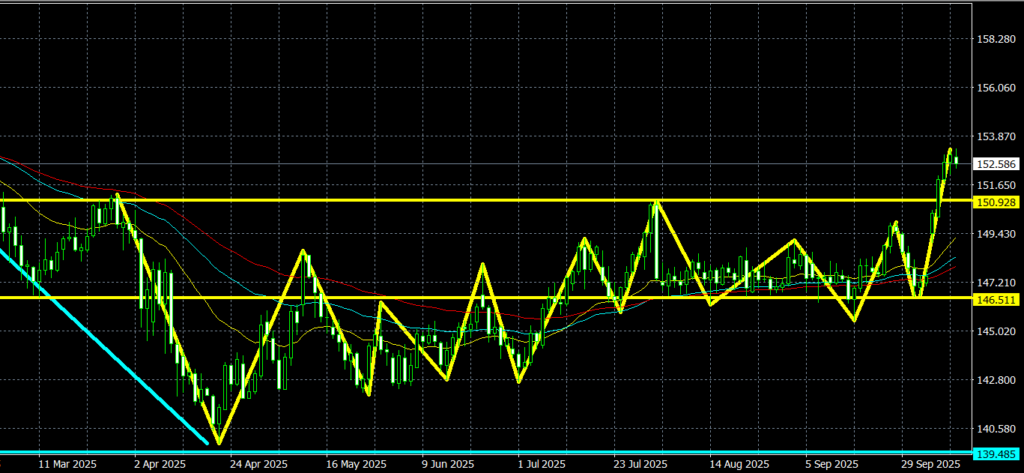The width and height of the screenshot is (1024, 473).
Task: Select the 23 Jul 2025 date label
Action: click(640, 465)
